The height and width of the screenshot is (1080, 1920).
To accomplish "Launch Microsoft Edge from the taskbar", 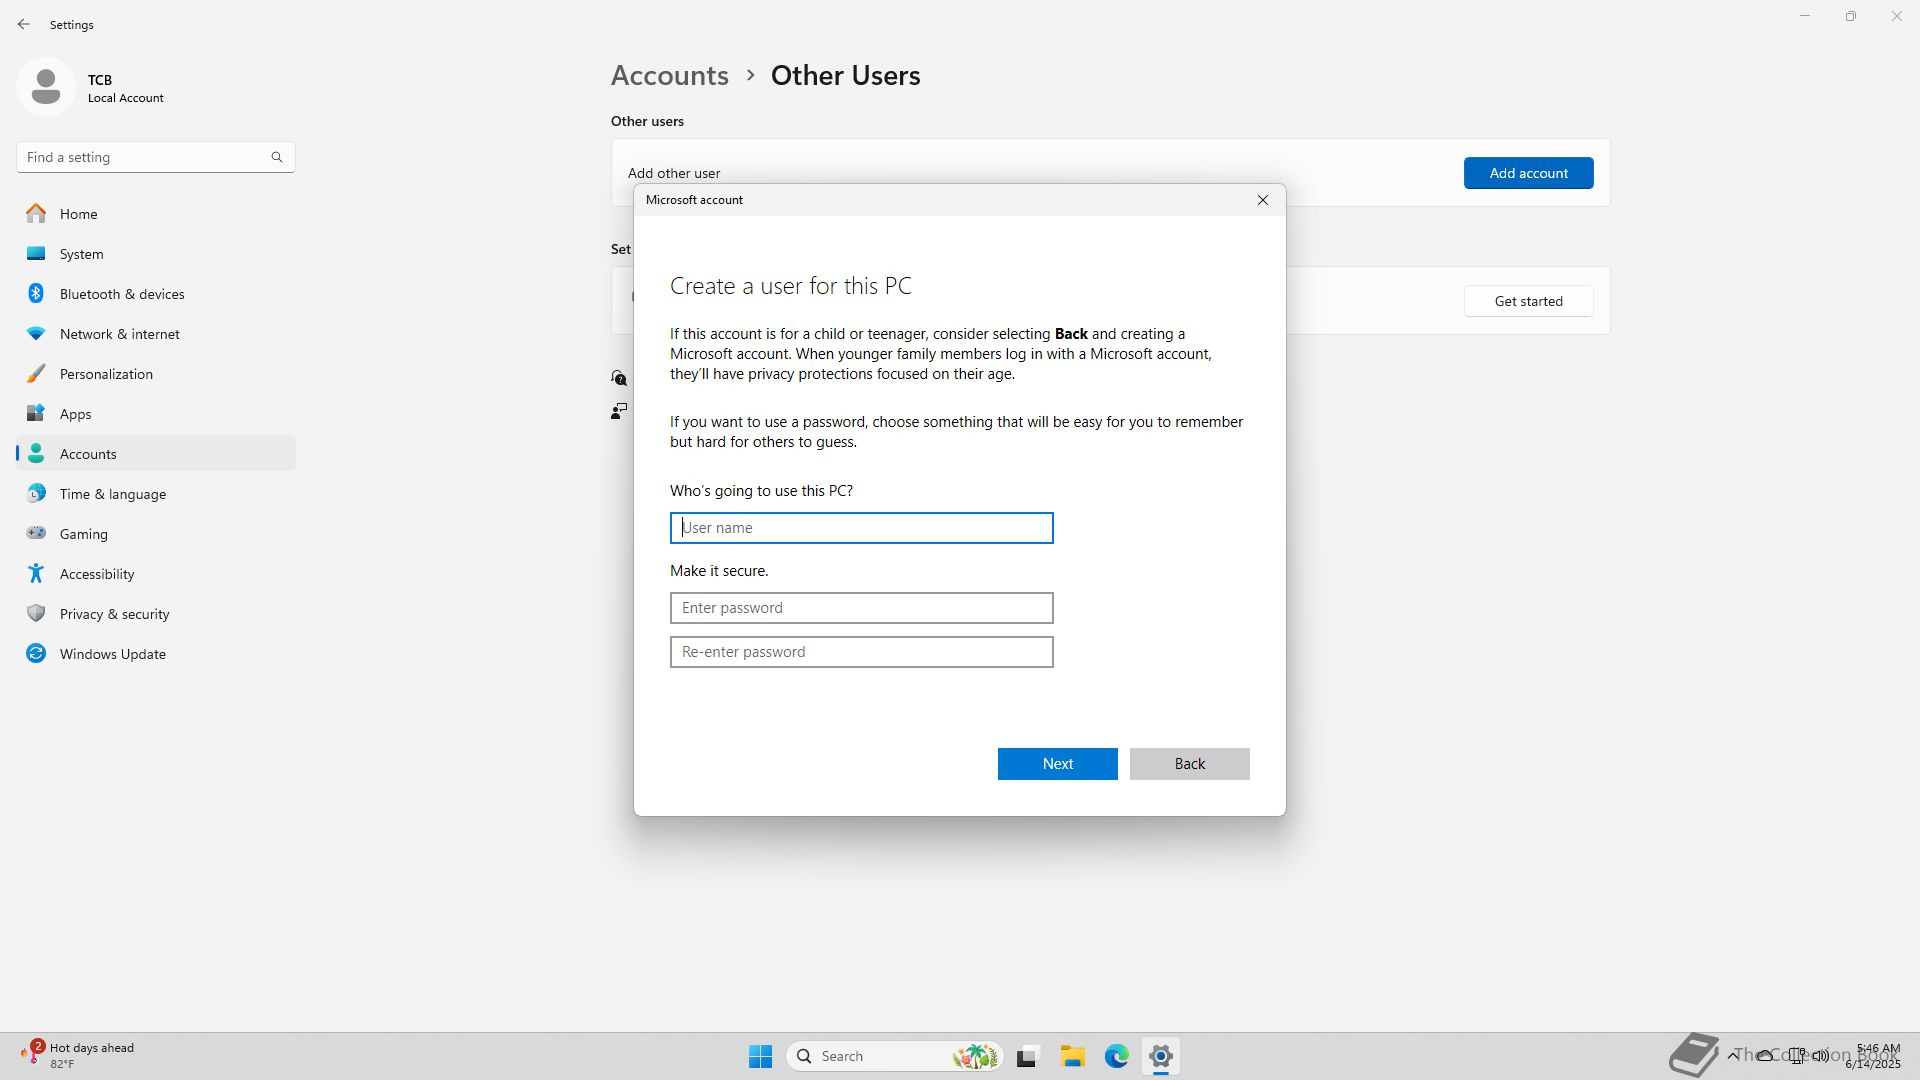I will pyautogui.click(x=1116, y=1056).
